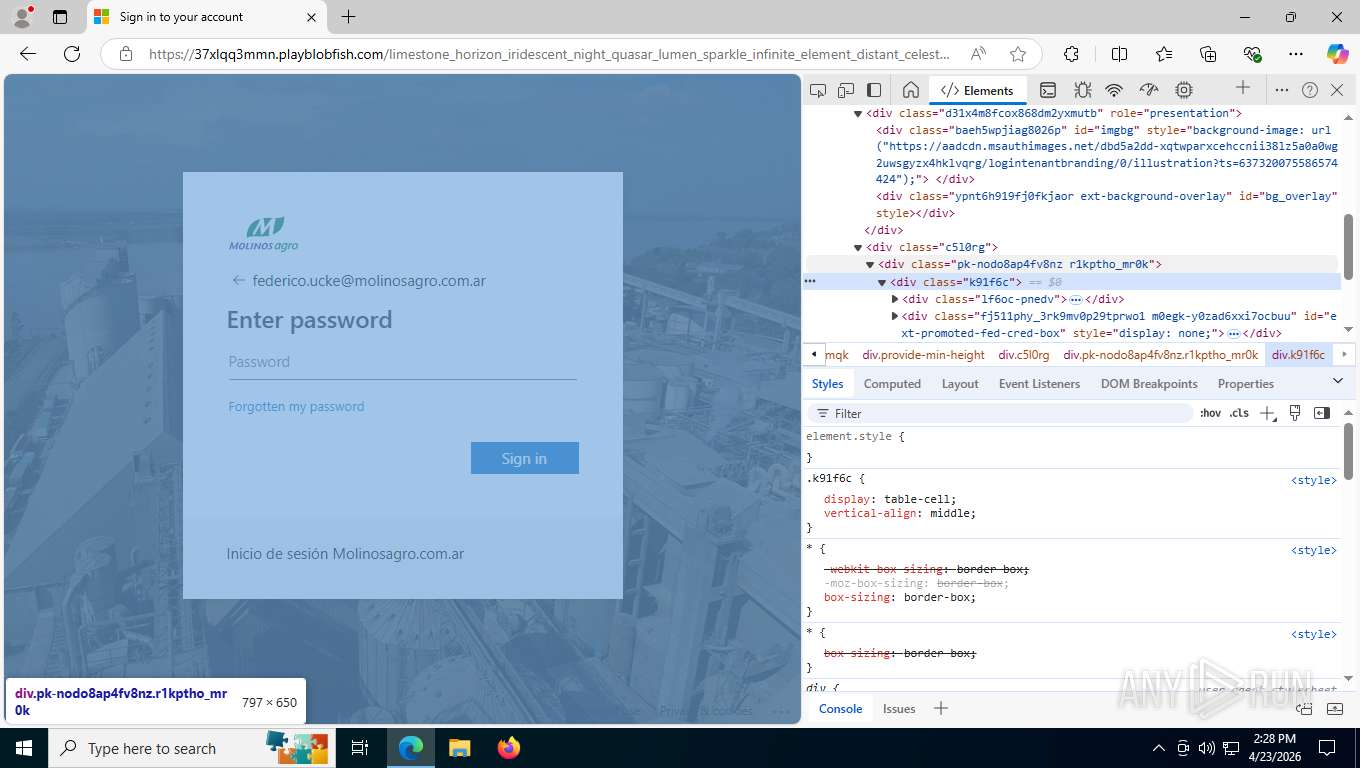Expand the fj511phy_3rk9mv0p29tprwo1 div node
Image resolution: width=1360 pixels, height=768 pixels.
[x=895, y=316]
